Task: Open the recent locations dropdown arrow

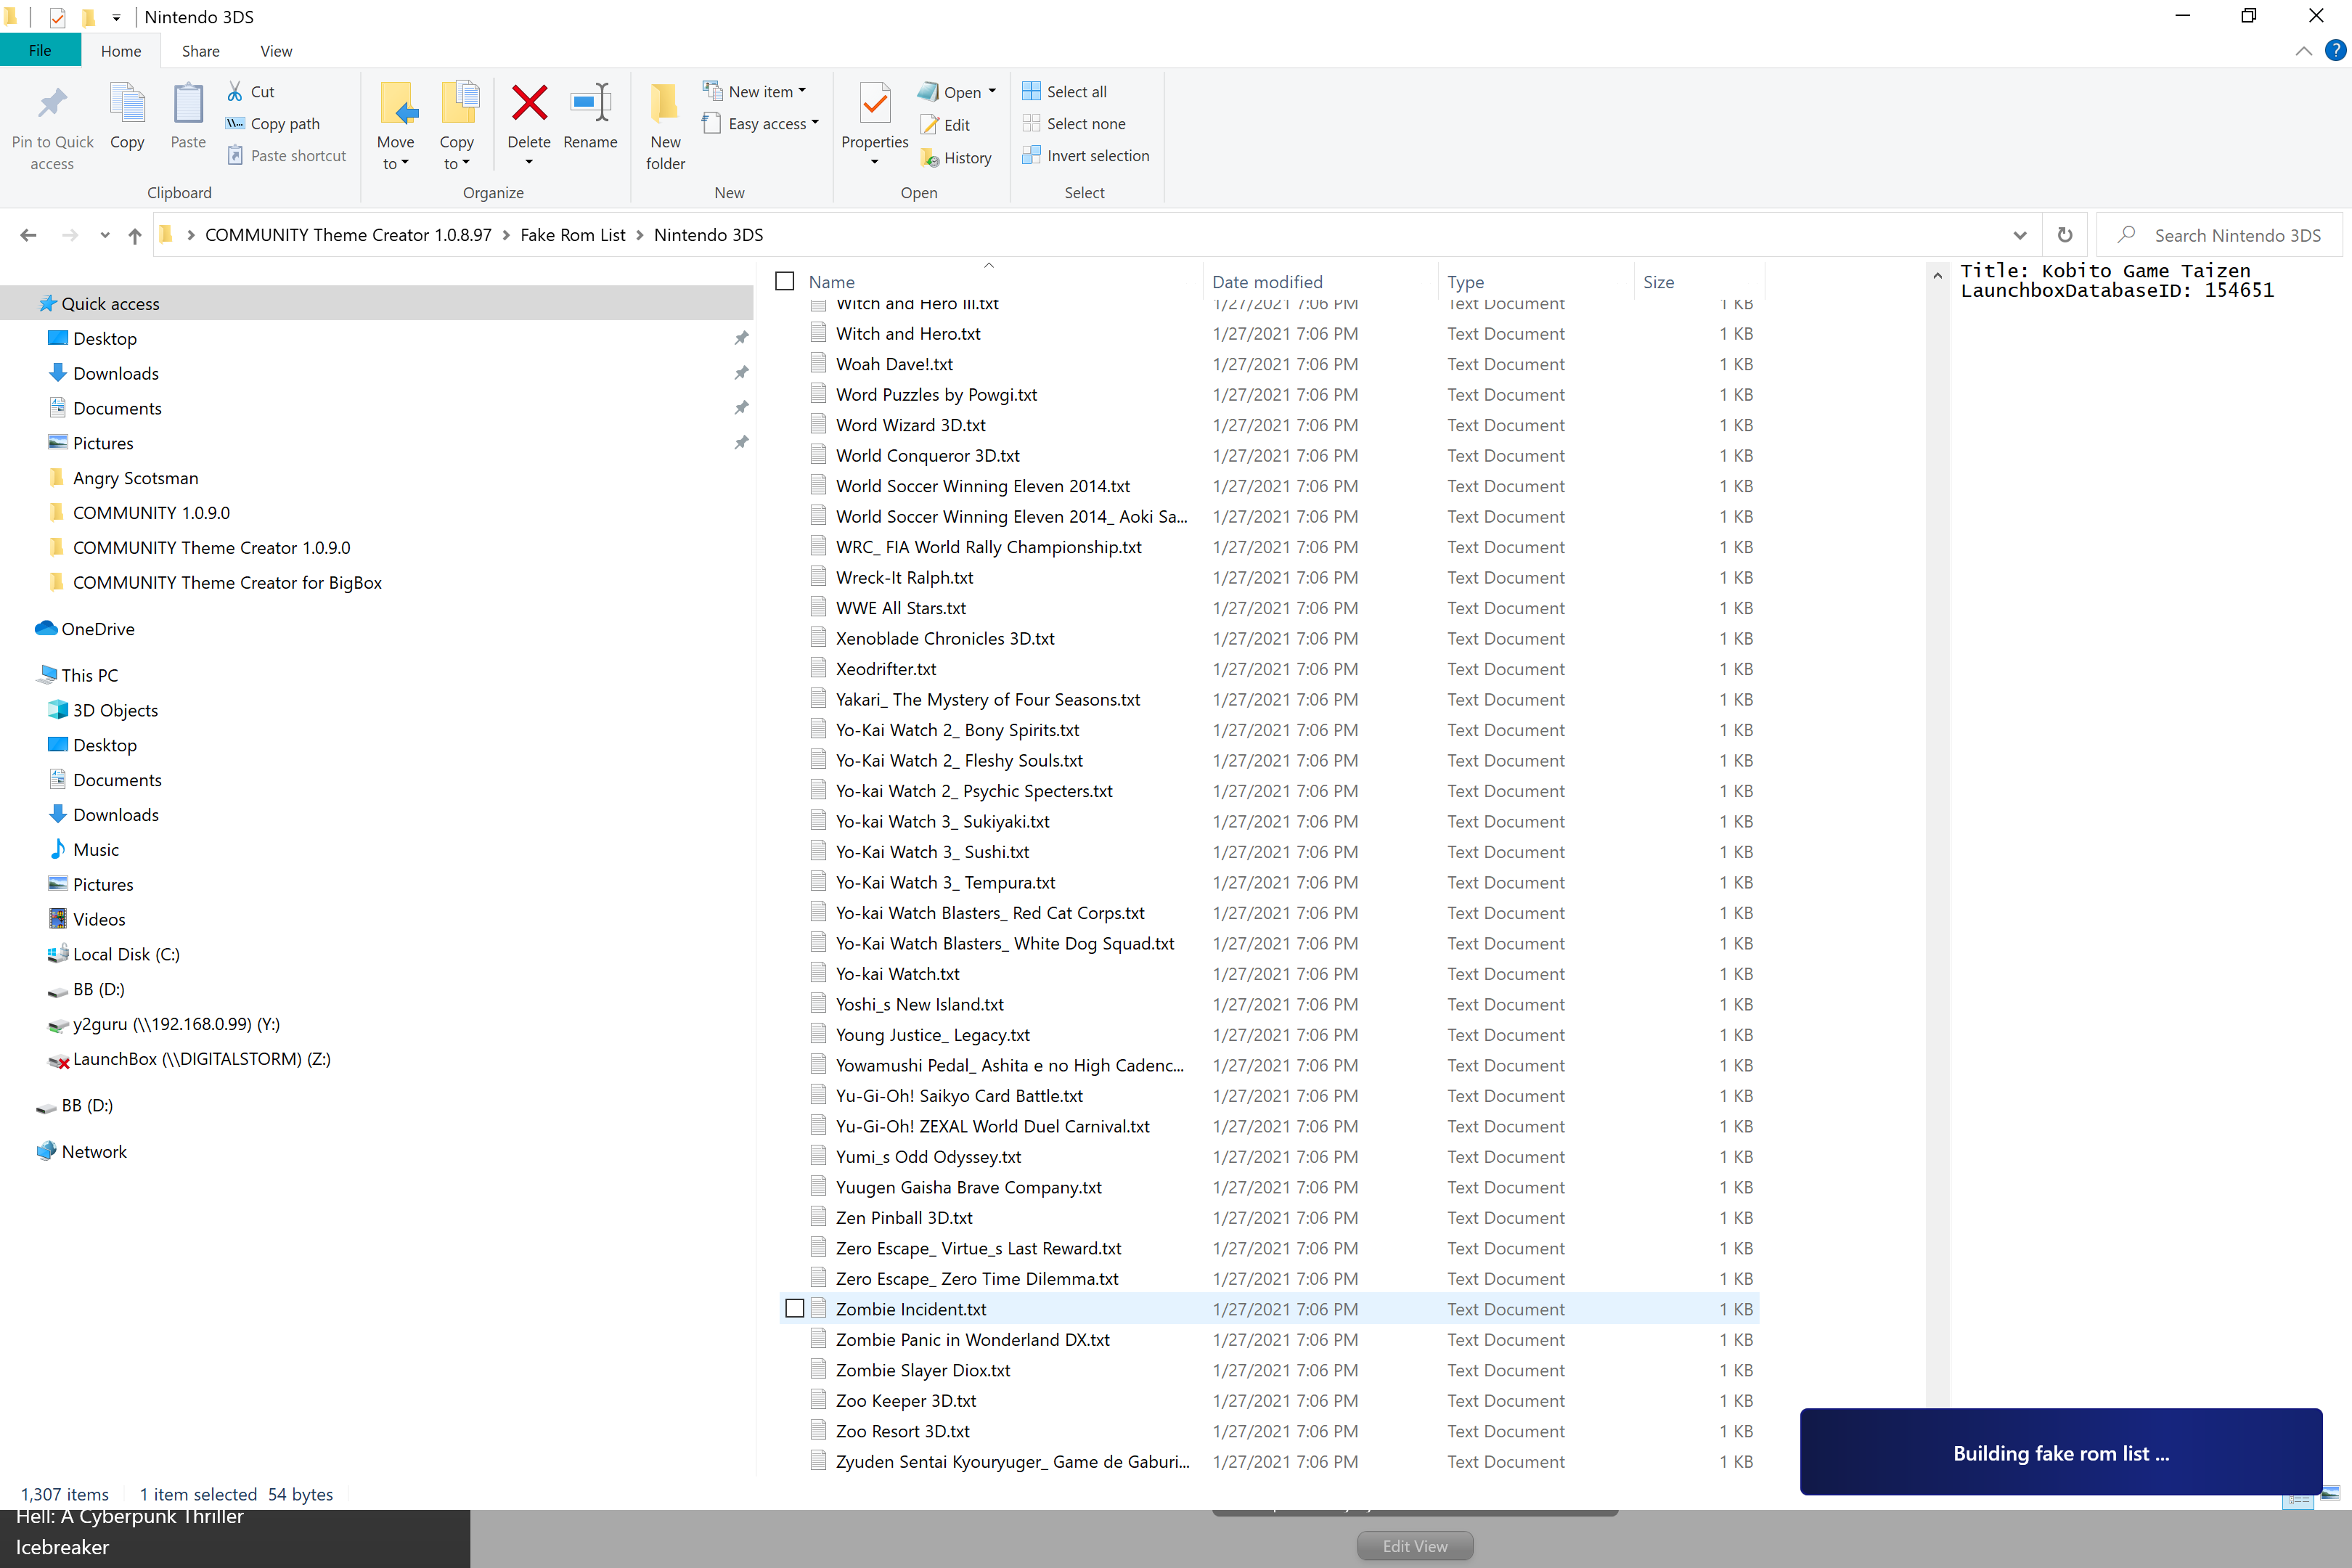Action: point(104,235)
